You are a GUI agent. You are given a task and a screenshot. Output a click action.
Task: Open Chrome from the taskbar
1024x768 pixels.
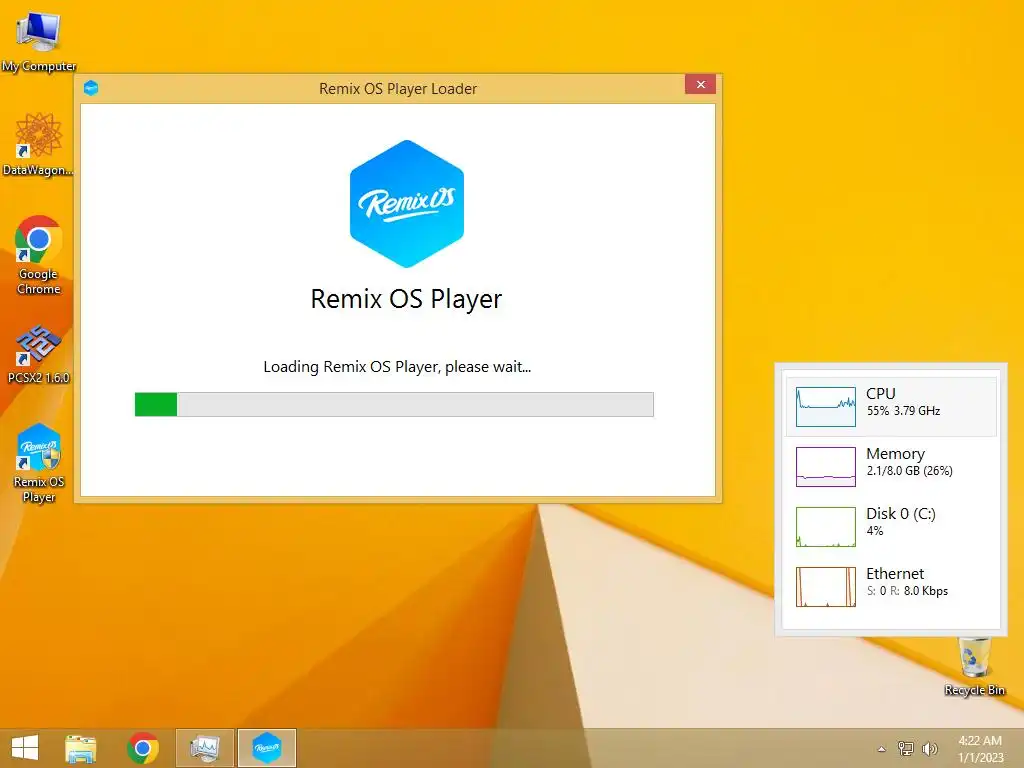point(143,748)
